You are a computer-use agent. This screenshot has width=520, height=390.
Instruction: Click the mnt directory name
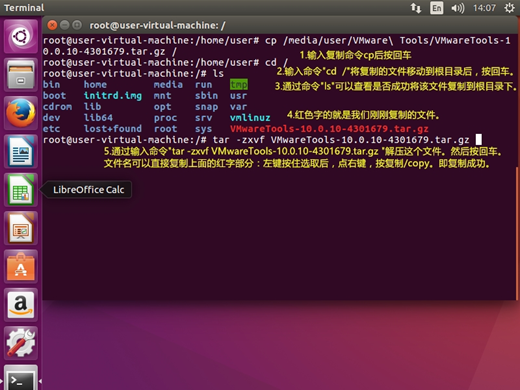[162, 96]
